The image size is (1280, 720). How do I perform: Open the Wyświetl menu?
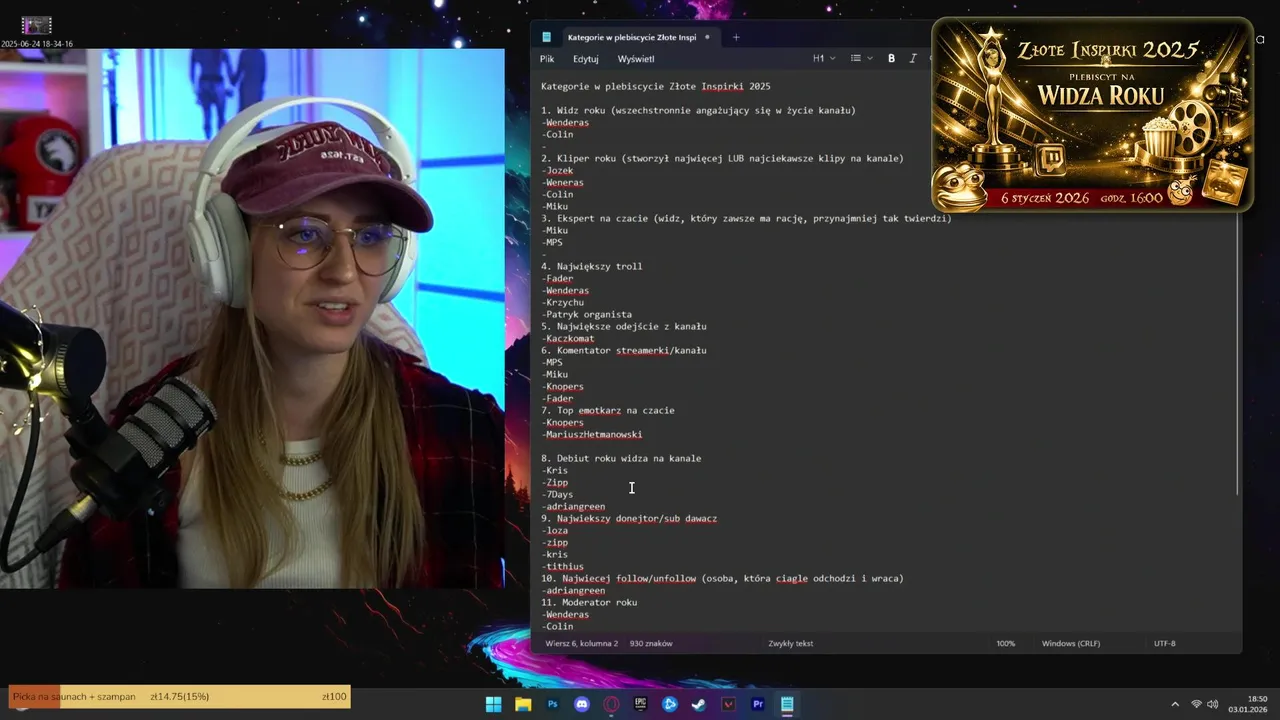click(636, 59)
